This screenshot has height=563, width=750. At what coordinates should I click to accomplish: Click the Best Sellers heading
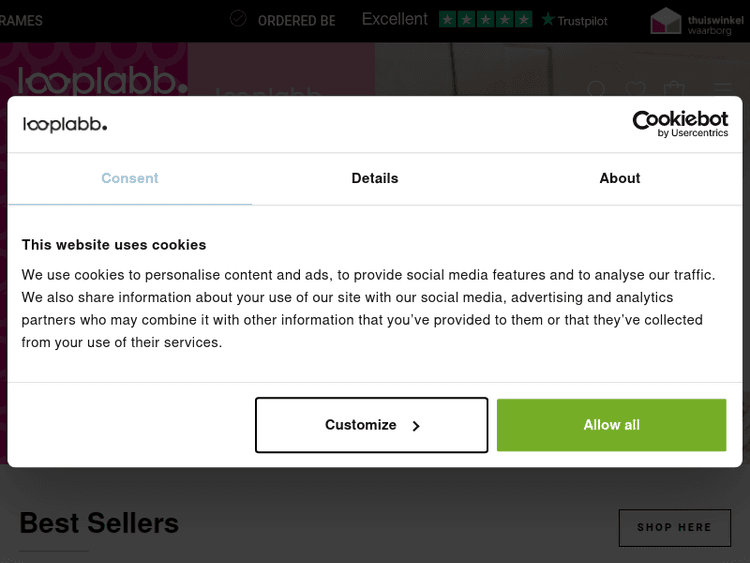[99, 523]
